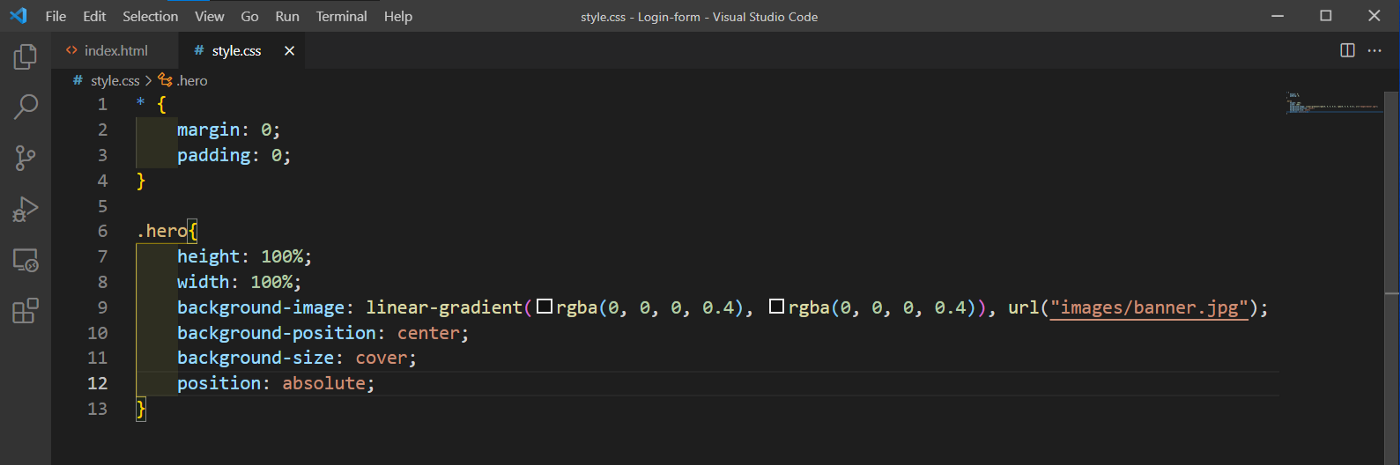
Task: Open the File menu
Action: [x=56, y=16]
